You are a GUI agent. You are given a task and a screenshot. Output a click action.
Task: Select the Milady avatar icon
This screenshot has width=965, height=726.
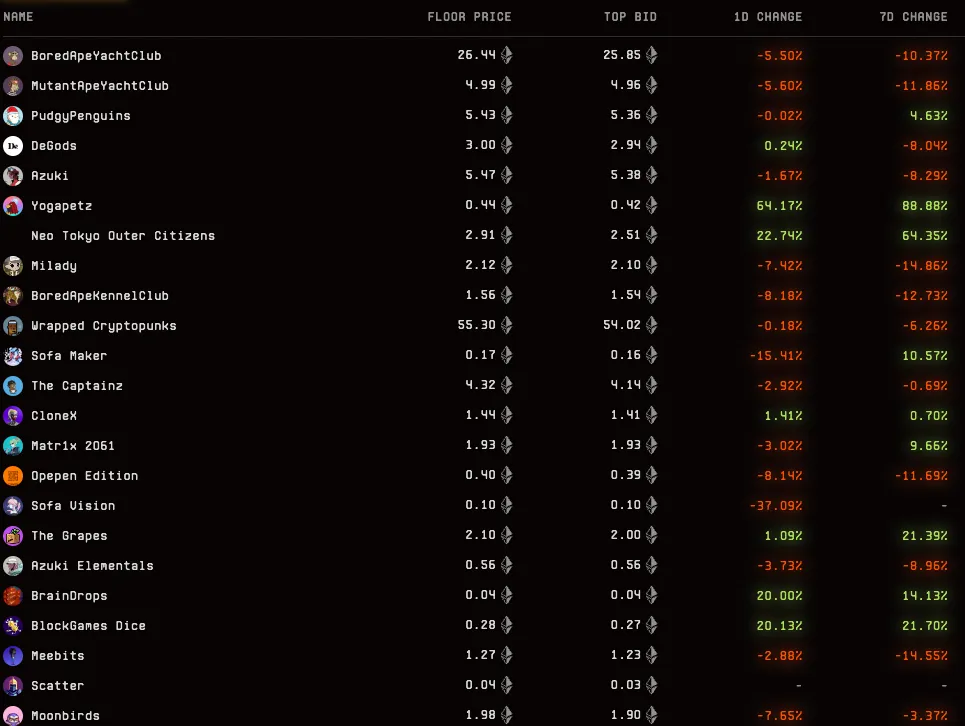tap(13, 266)
